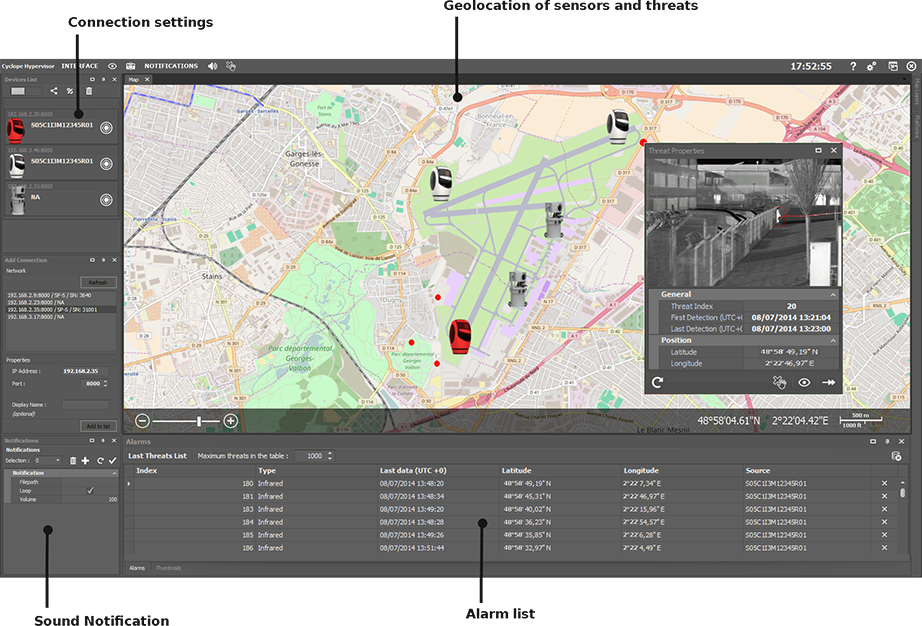Pin the Devices List panel open
Image resolution: width=922 pixels, height=626 pixels.
tap(102, 78)
